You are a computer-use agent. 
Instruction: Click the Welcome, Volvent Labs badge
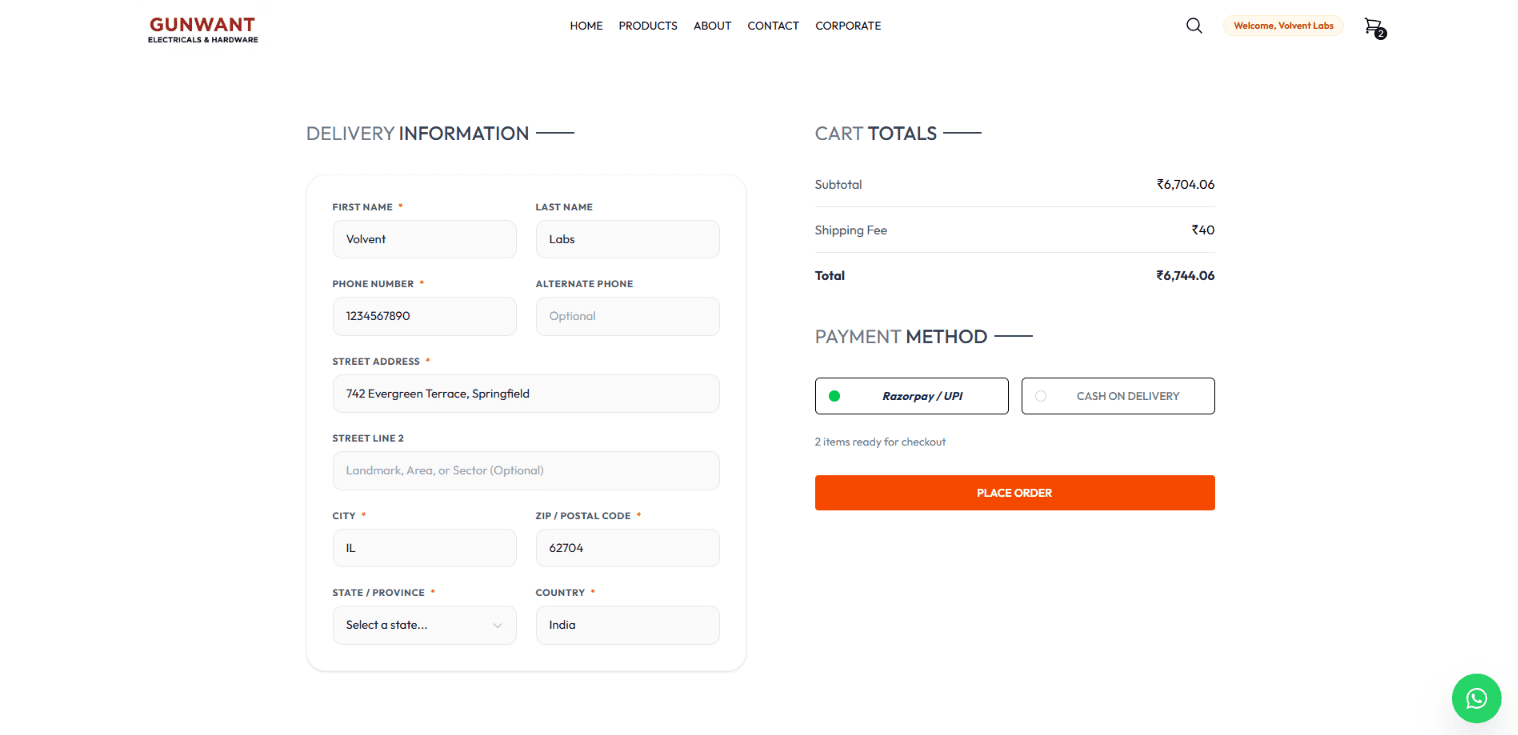[x=1284, y=26]
